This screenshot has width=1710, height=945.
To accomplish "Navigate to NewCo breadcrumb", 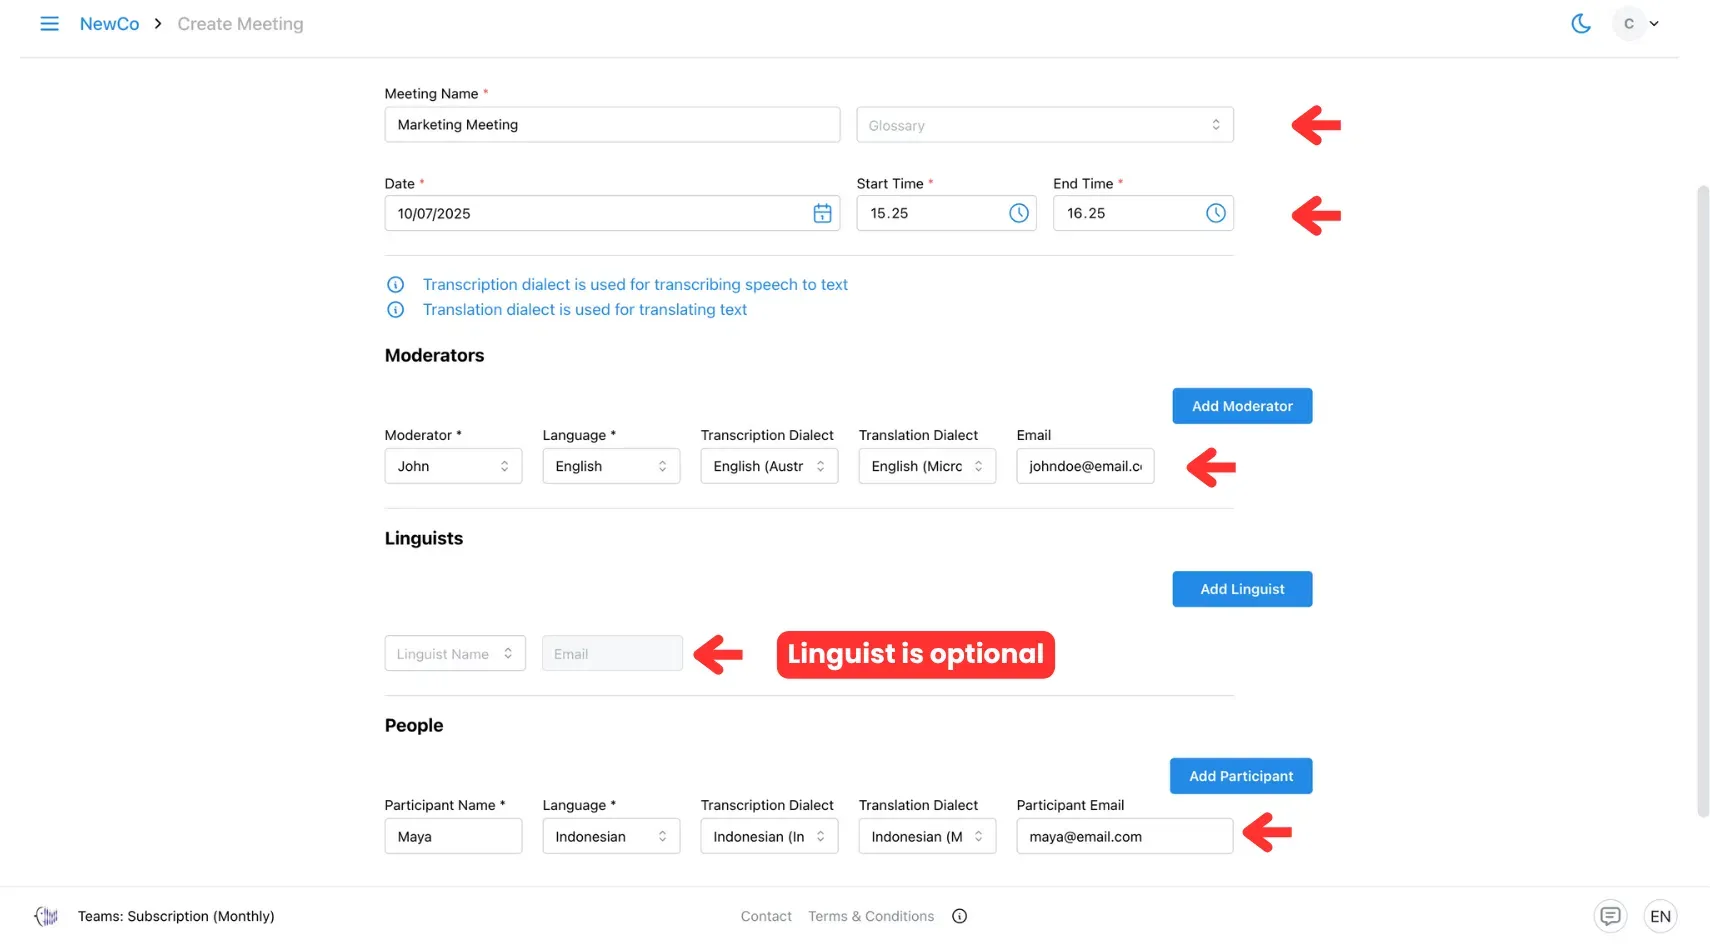I will coord(109,24).
